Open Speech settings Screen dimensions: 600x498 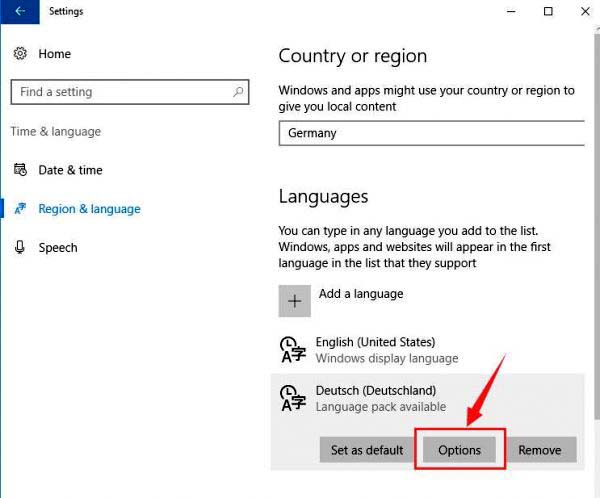[x=58, y=248]
